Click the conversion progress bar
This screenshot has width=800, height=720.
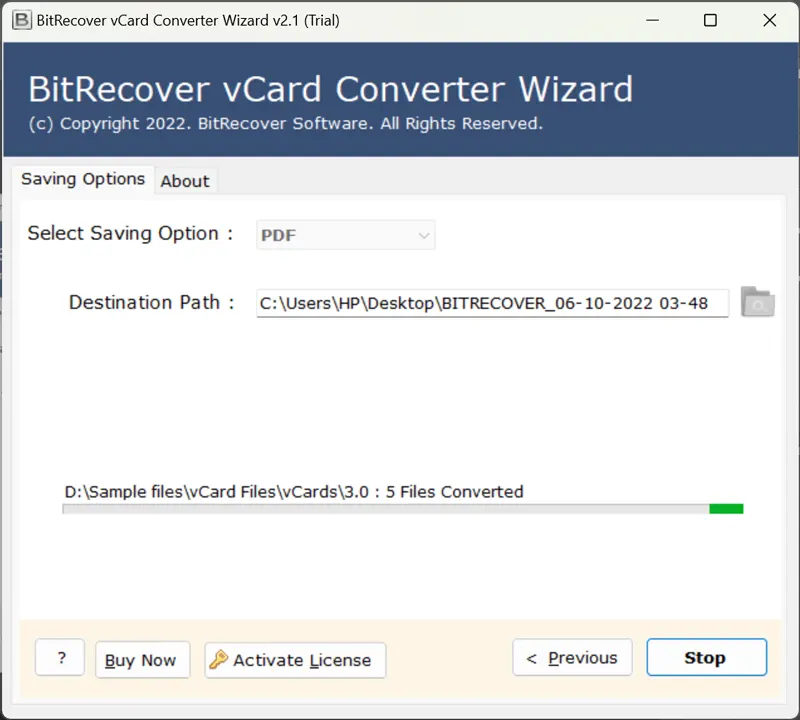pyautogui.click(x=403, y=509)
